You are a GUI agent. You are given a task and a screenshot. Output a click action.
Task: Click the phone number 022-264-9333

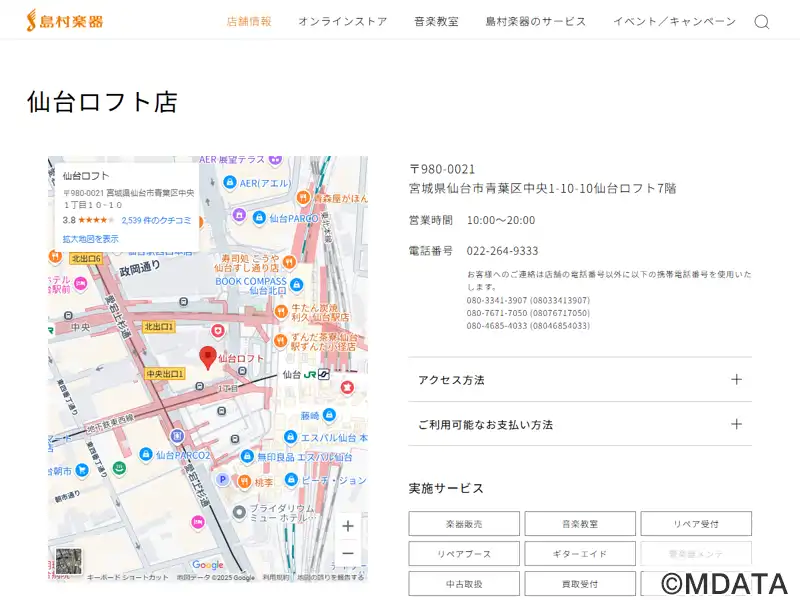(x=502, y=251)
